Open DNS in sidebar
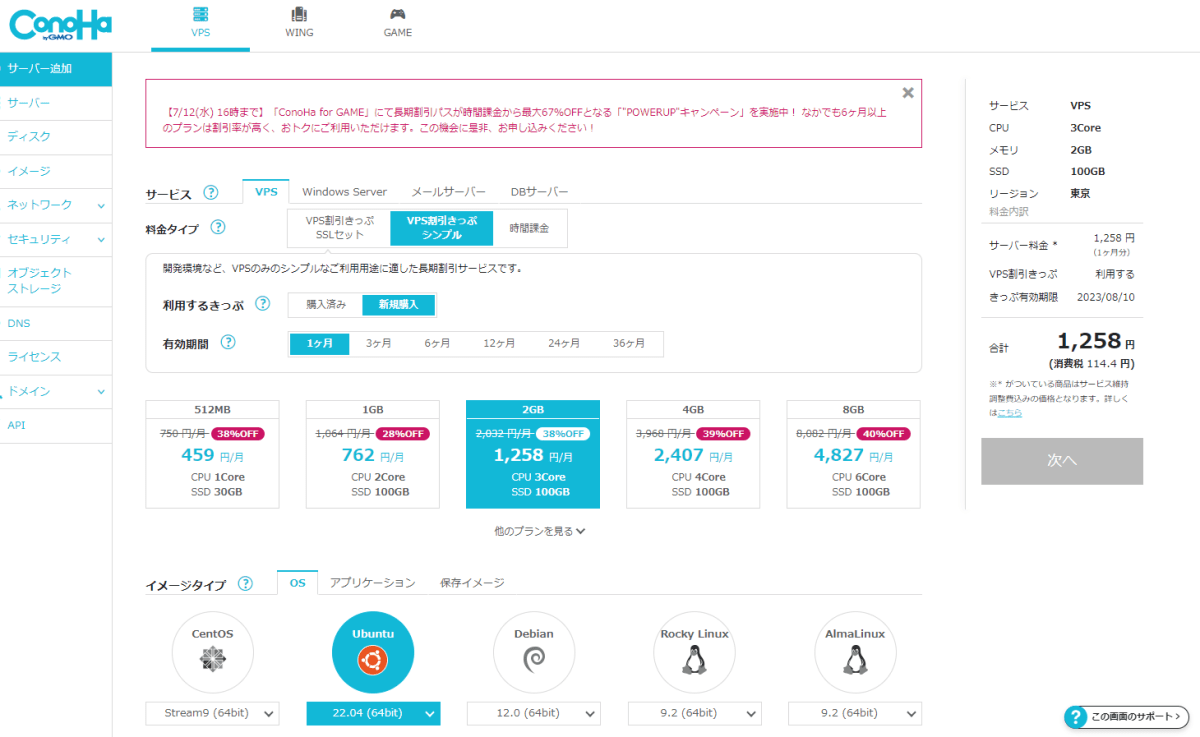 coord(56,324)
